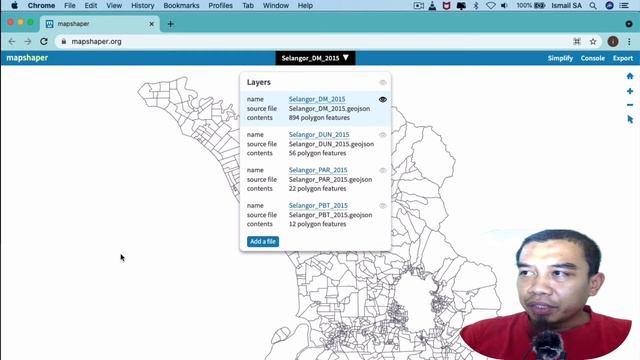Click "12 polygon features" text

pyautogui.click(x=318, y=224)
